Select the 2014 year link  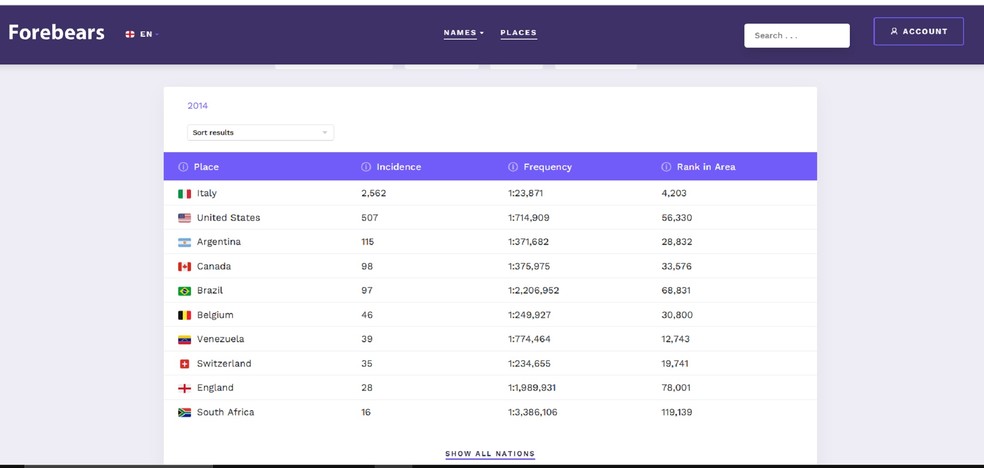[x=197, y=106]
